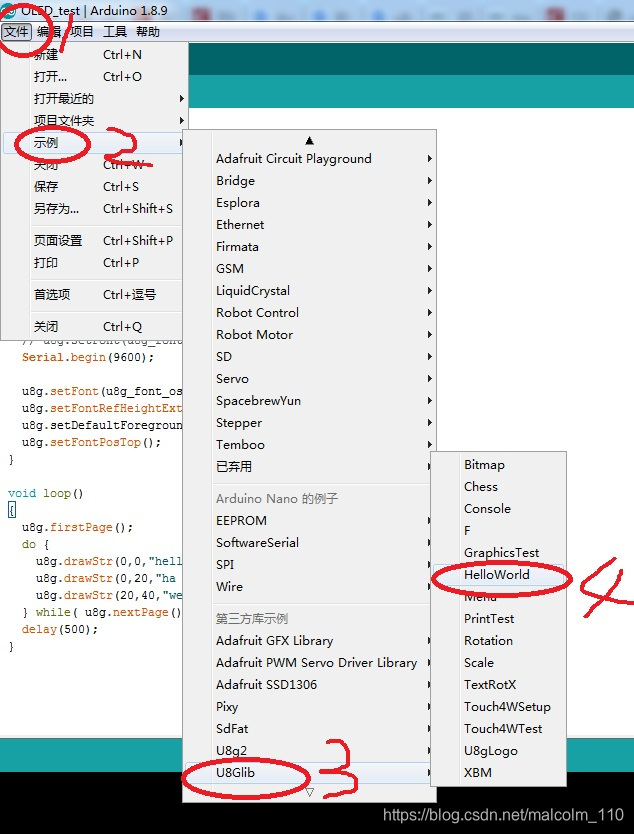Click the u8g.setFontPosTop(); code line
This screenshot has height=834, width=634.
pos(91,442)
